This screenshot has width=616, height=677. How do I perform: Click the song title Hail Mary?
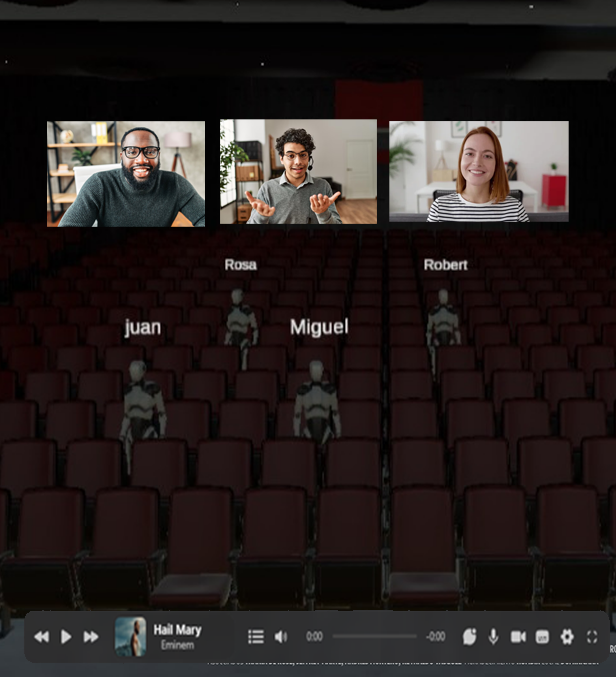pos(177,630)
